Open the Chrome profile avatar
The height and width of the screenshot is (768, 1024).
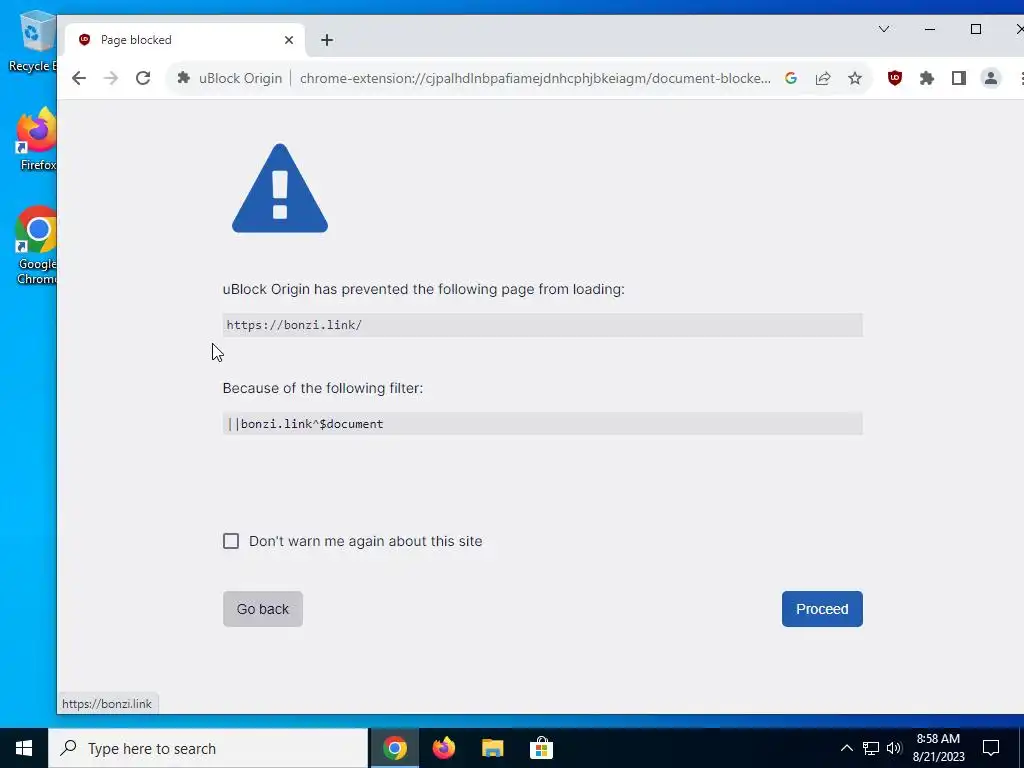(x=991, y=78)
